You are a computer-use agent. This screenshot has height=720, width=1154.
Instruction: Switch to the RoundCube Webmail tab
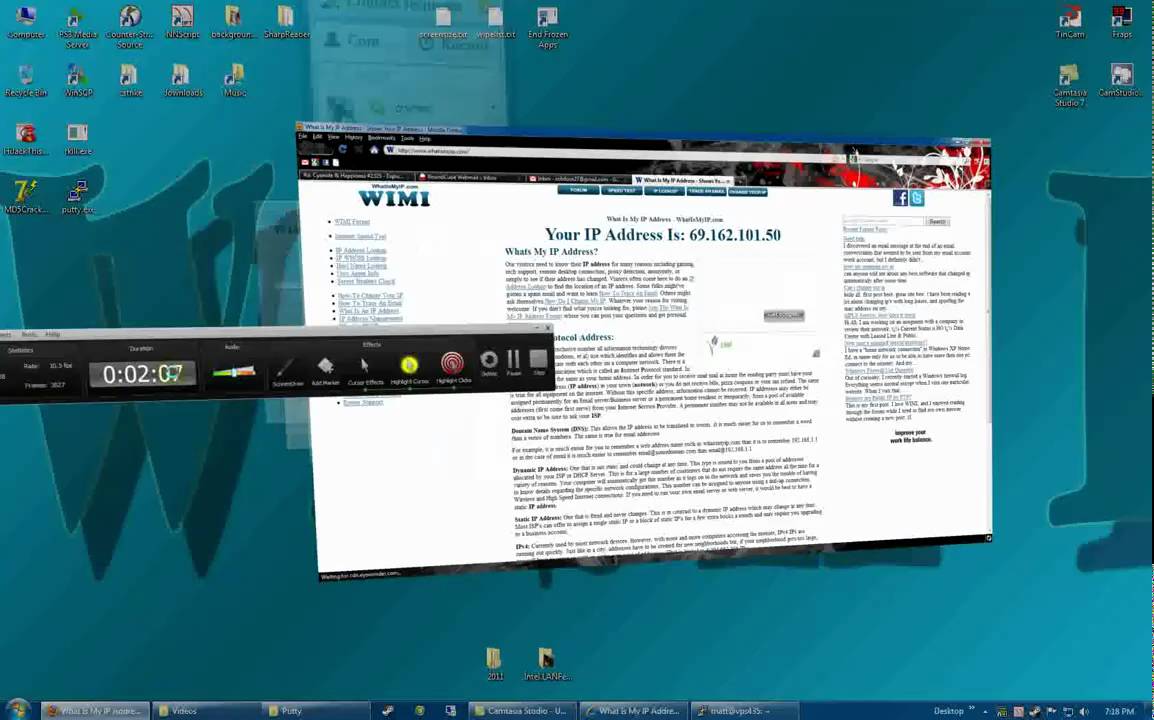(x=470, y=177)
